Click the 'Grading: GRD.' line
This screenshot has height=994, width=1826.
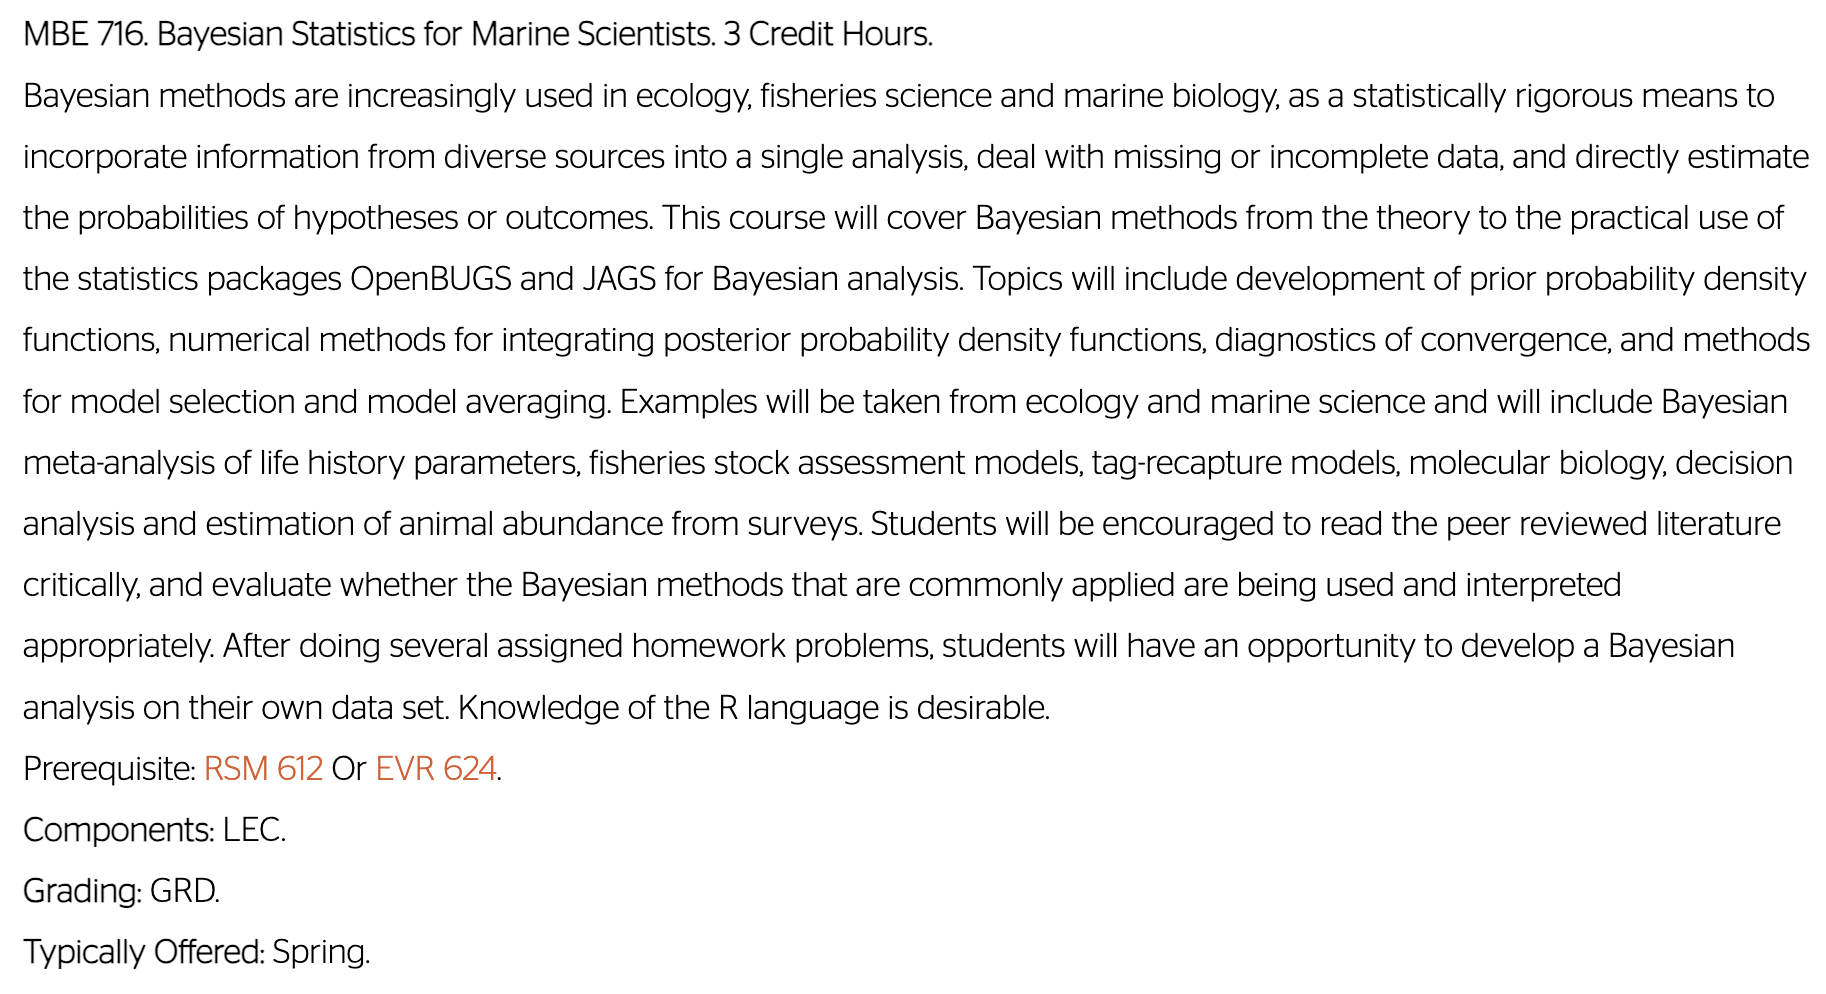[121, 890]
